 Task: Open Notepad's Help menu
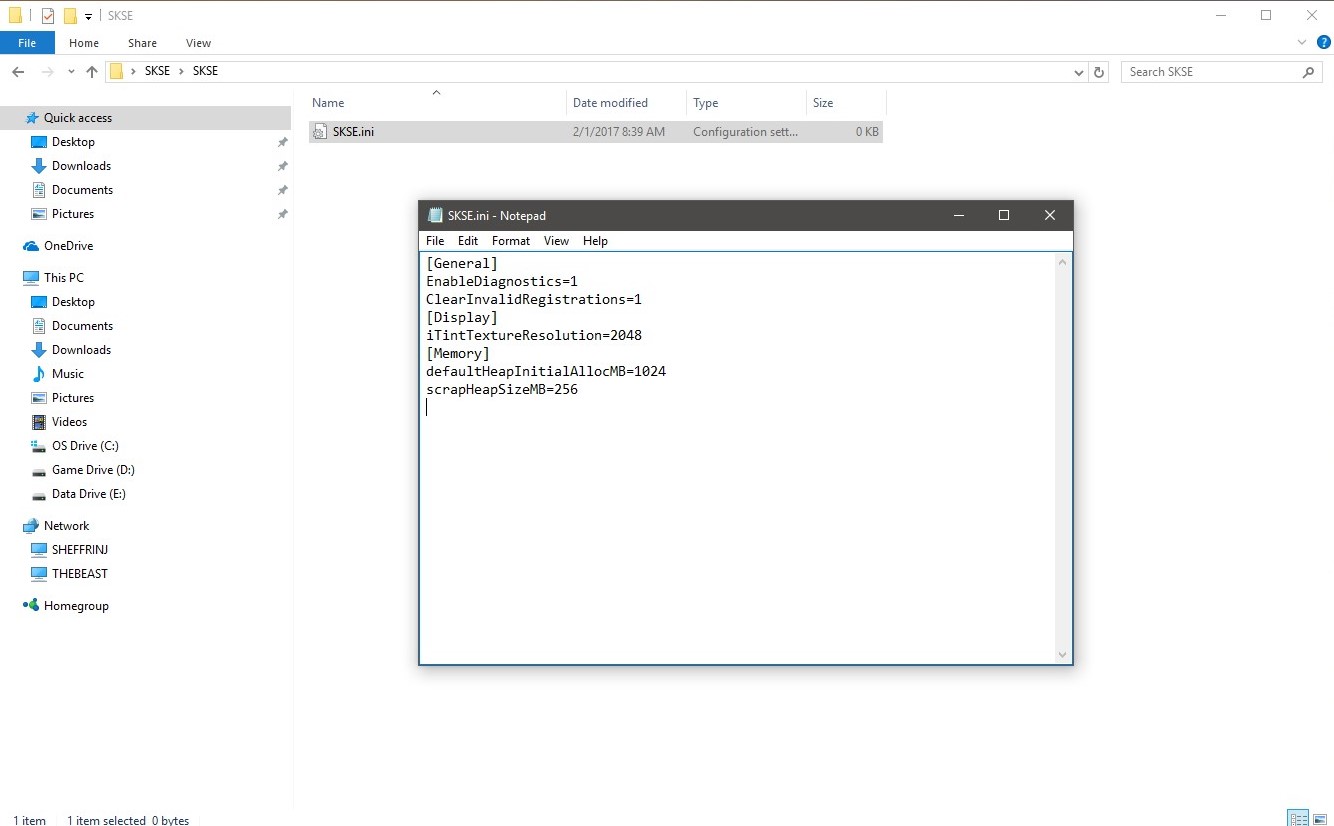pos(595,241)
